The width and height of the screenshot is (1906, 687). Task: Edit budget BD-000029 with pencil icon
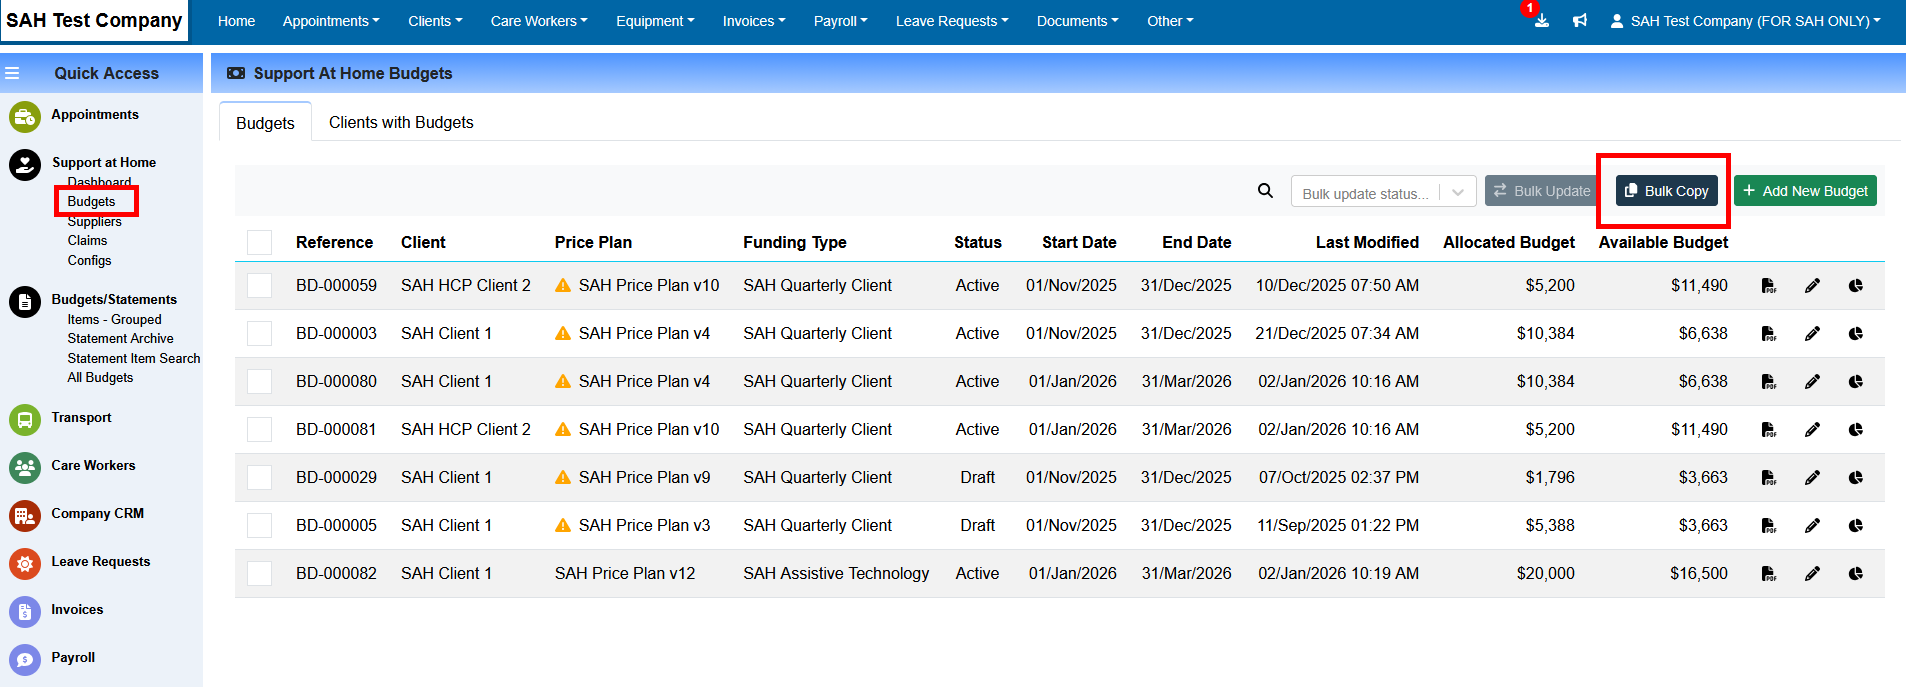(x=1812, y=478)
